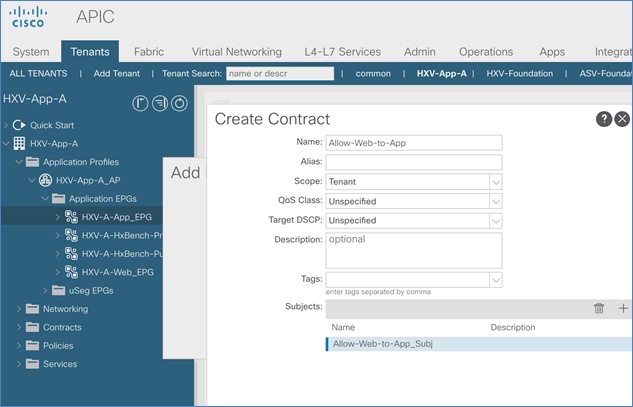The image size is (633, 407).
Task: Expand the Networking node
Action: [19, 308]
